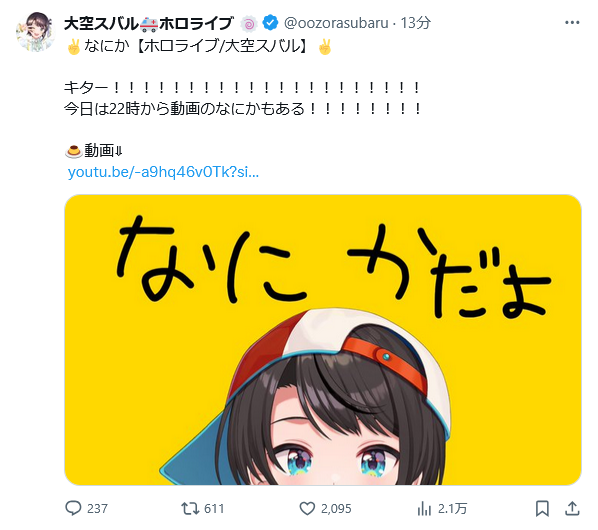Click the 2,095 likes count
598x530 pixels.
click(336, 509)
